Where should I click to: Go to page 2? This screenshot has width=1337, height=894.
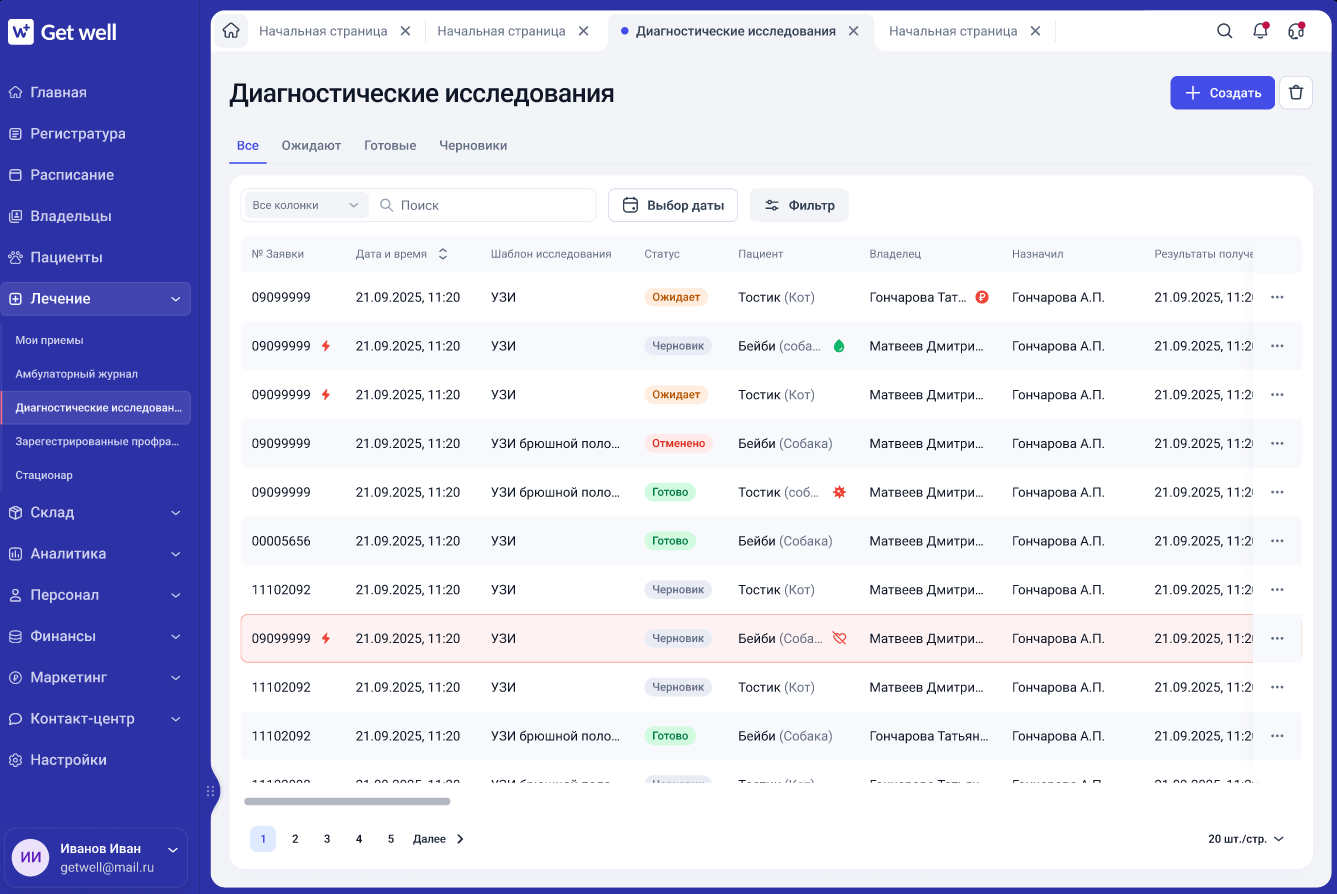point(295,839)
